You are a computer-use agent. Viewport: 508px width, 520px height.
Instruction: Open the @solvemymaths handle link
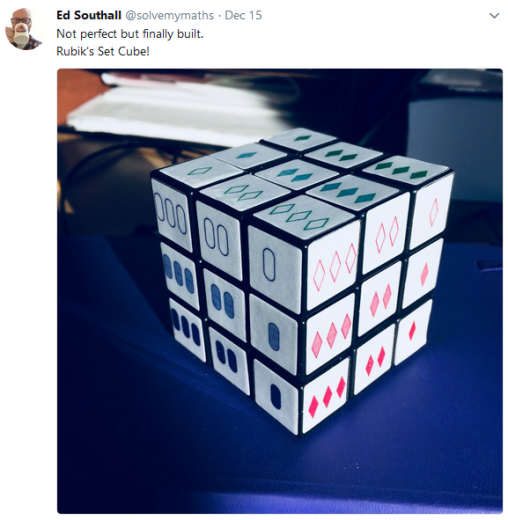[169, 15]
